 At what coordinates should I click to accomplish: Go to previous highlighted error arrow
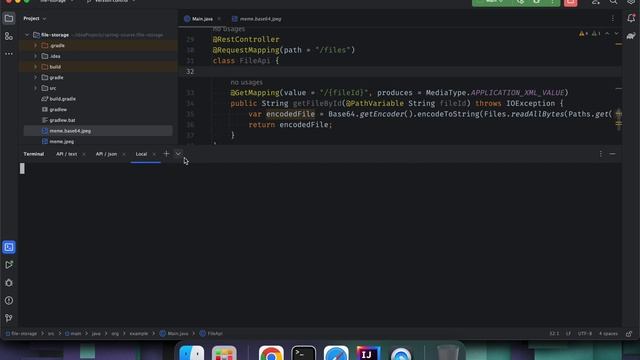(607, 33)
